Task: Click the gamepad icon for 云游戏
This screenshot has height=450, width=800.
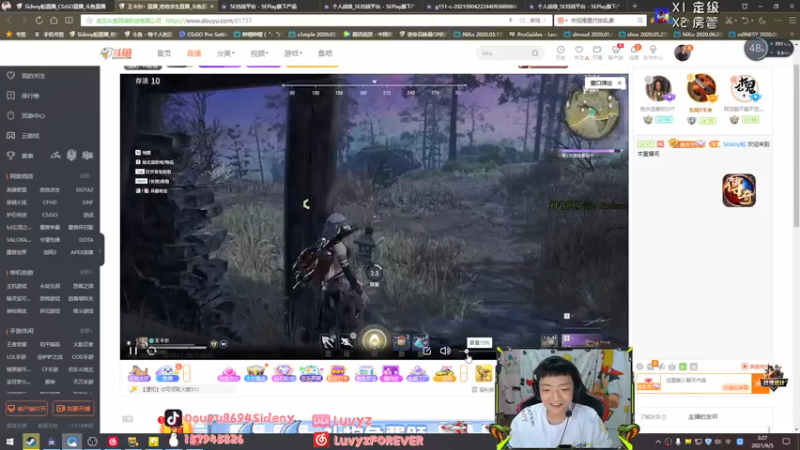Action: pyautogui.click(x=11, y=136)
